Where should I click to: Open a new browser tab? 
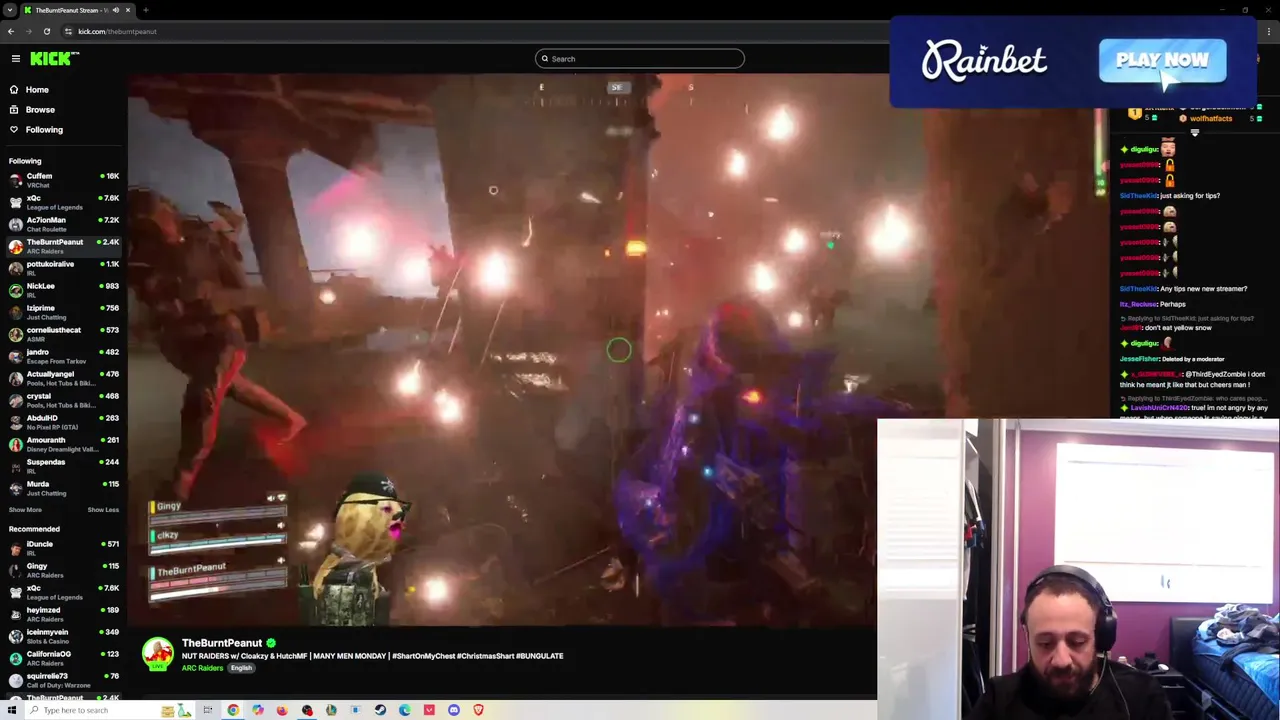(x=146, y=10)
